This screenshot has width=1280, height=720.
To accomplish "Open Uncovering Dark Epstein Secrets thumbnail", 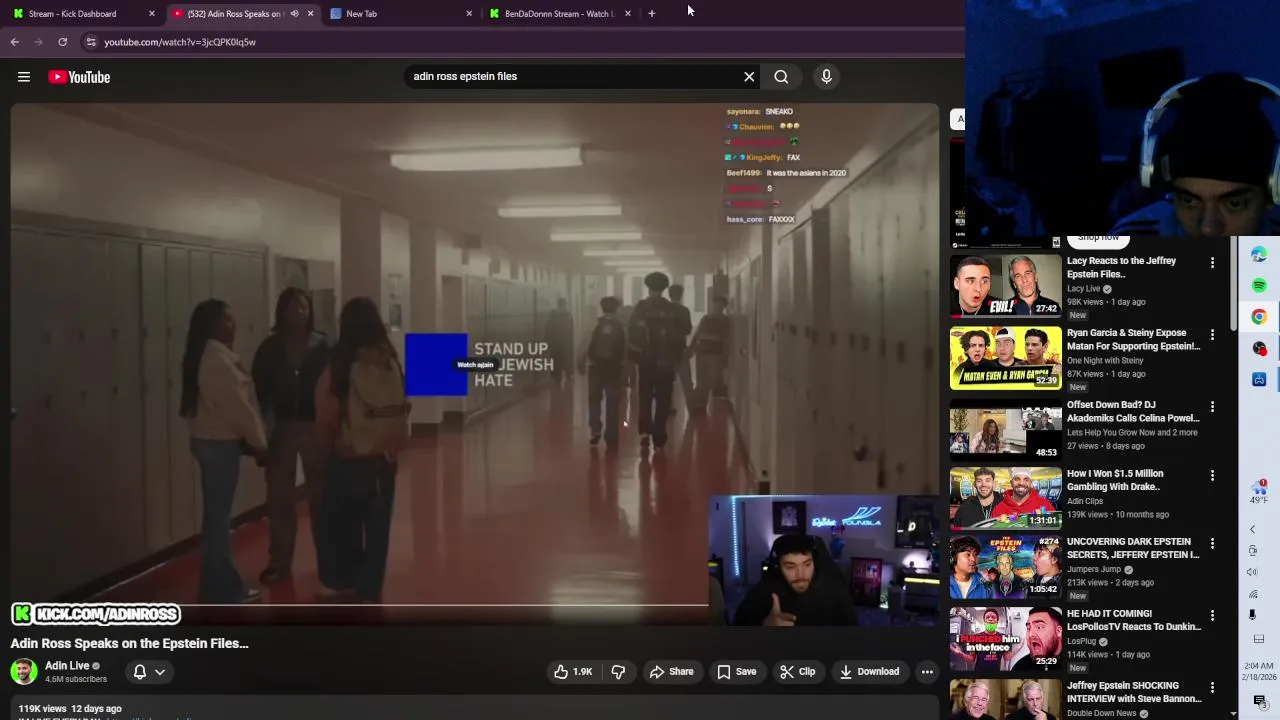I will point(1005,565).
